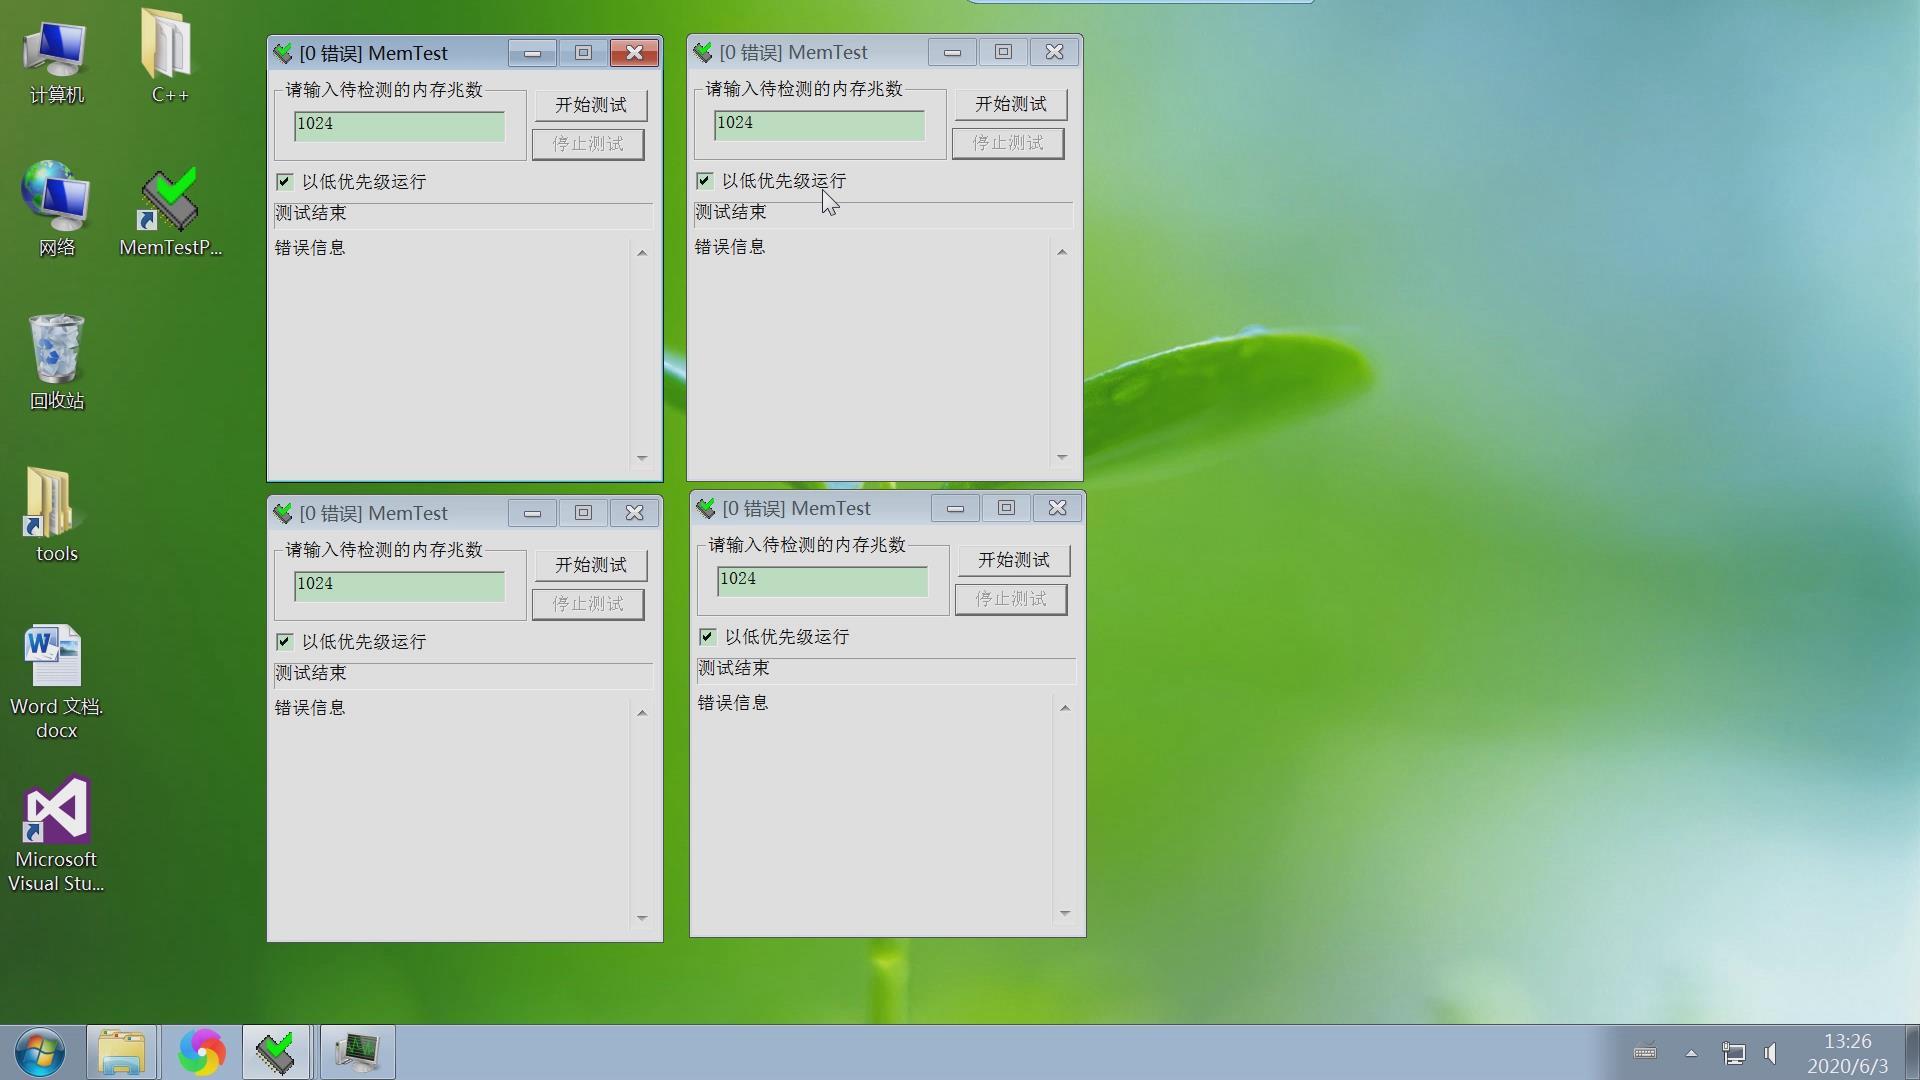Open the Start menu
1920x1080 pixels.
(37, 1052)
